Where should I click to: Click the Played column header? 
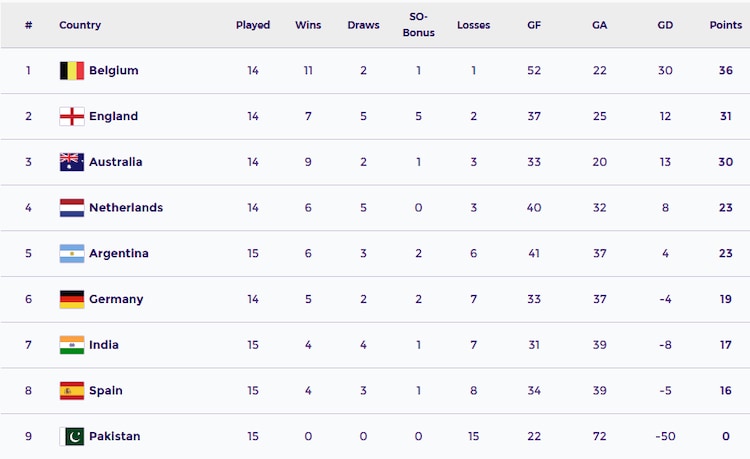253,25
